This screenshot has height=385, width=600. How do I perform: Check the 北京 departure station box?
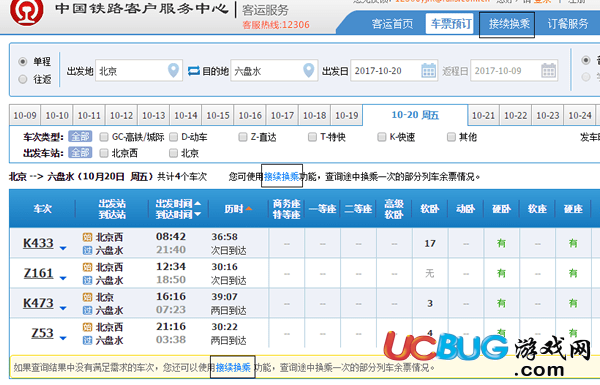pyautogui.click(x=173, y=153)
